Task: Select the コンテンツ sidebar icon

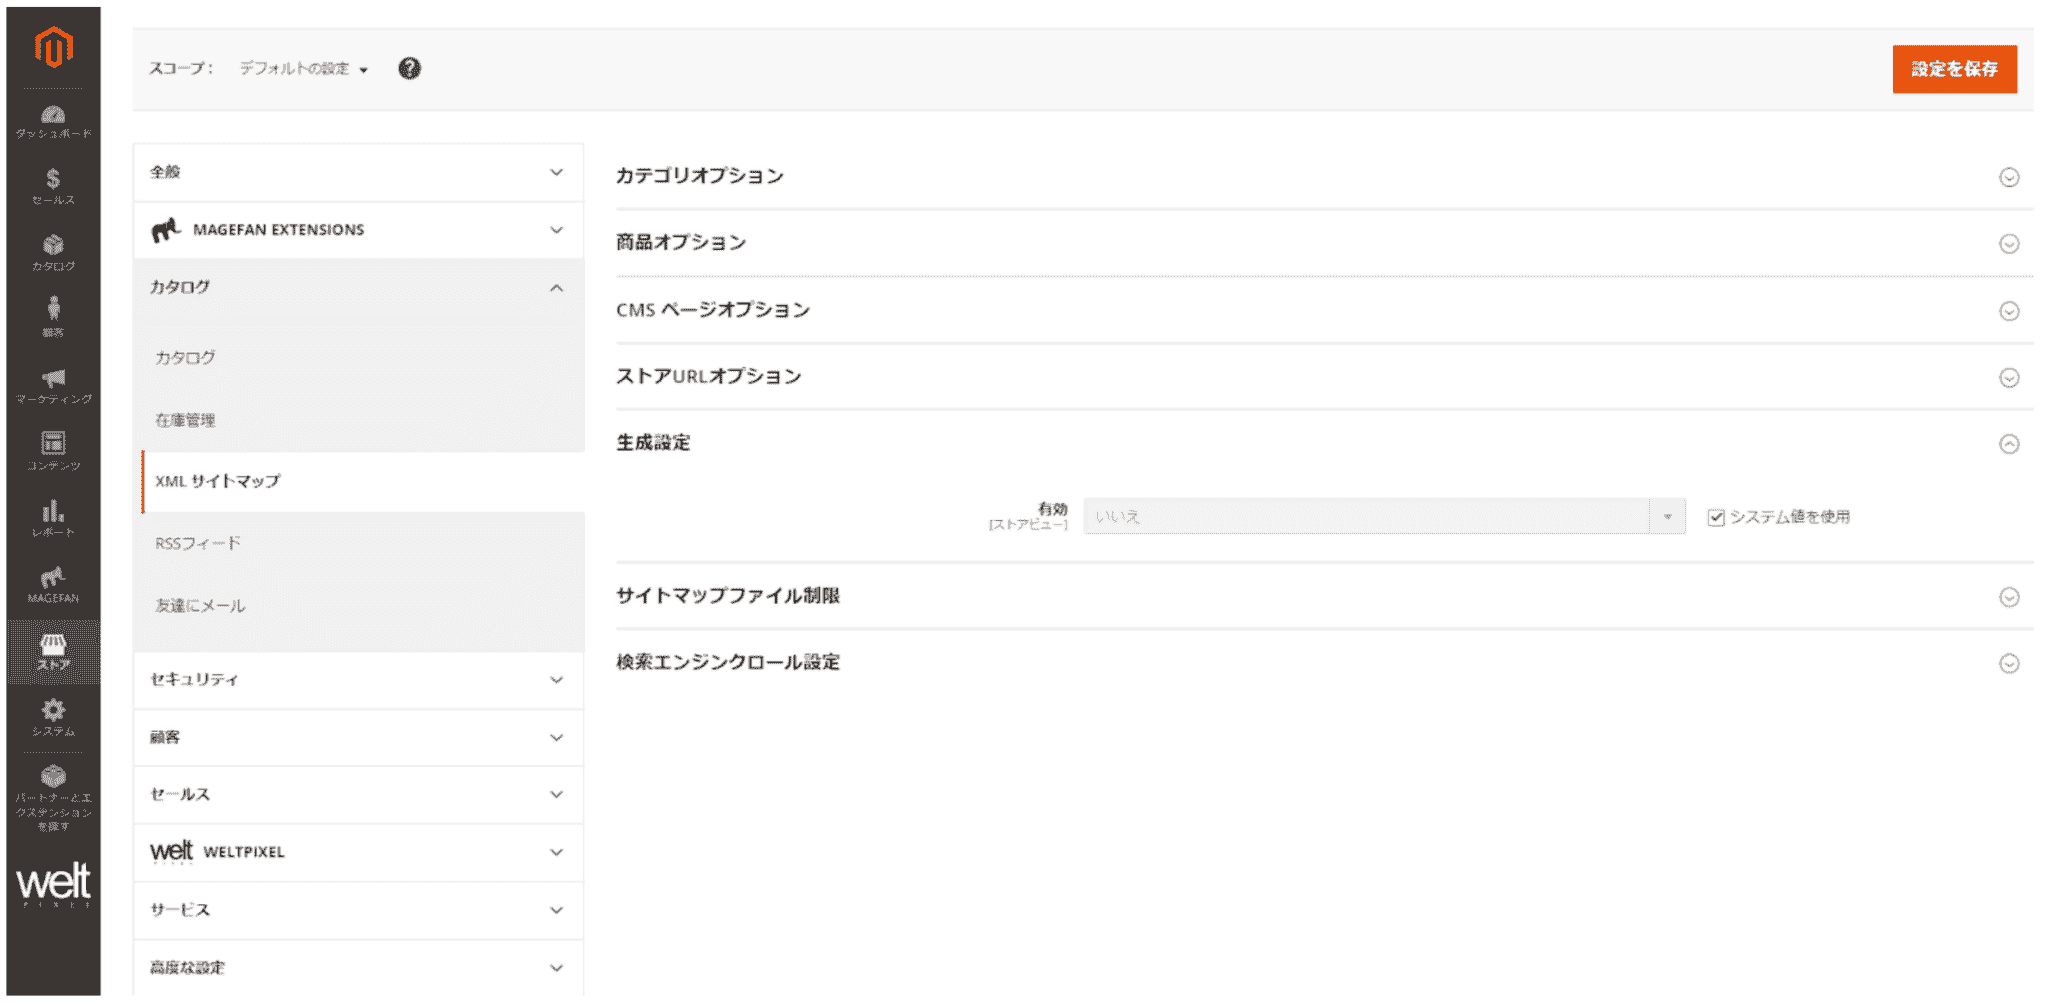Action: coord(54,449)
